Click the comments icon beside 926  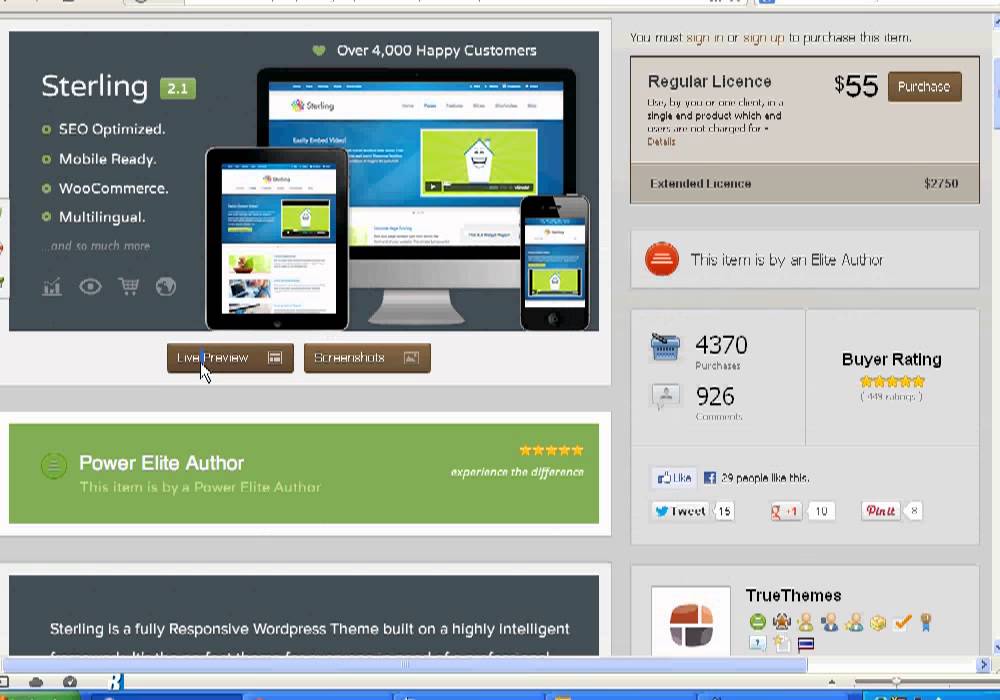click(x=665, y=397)
